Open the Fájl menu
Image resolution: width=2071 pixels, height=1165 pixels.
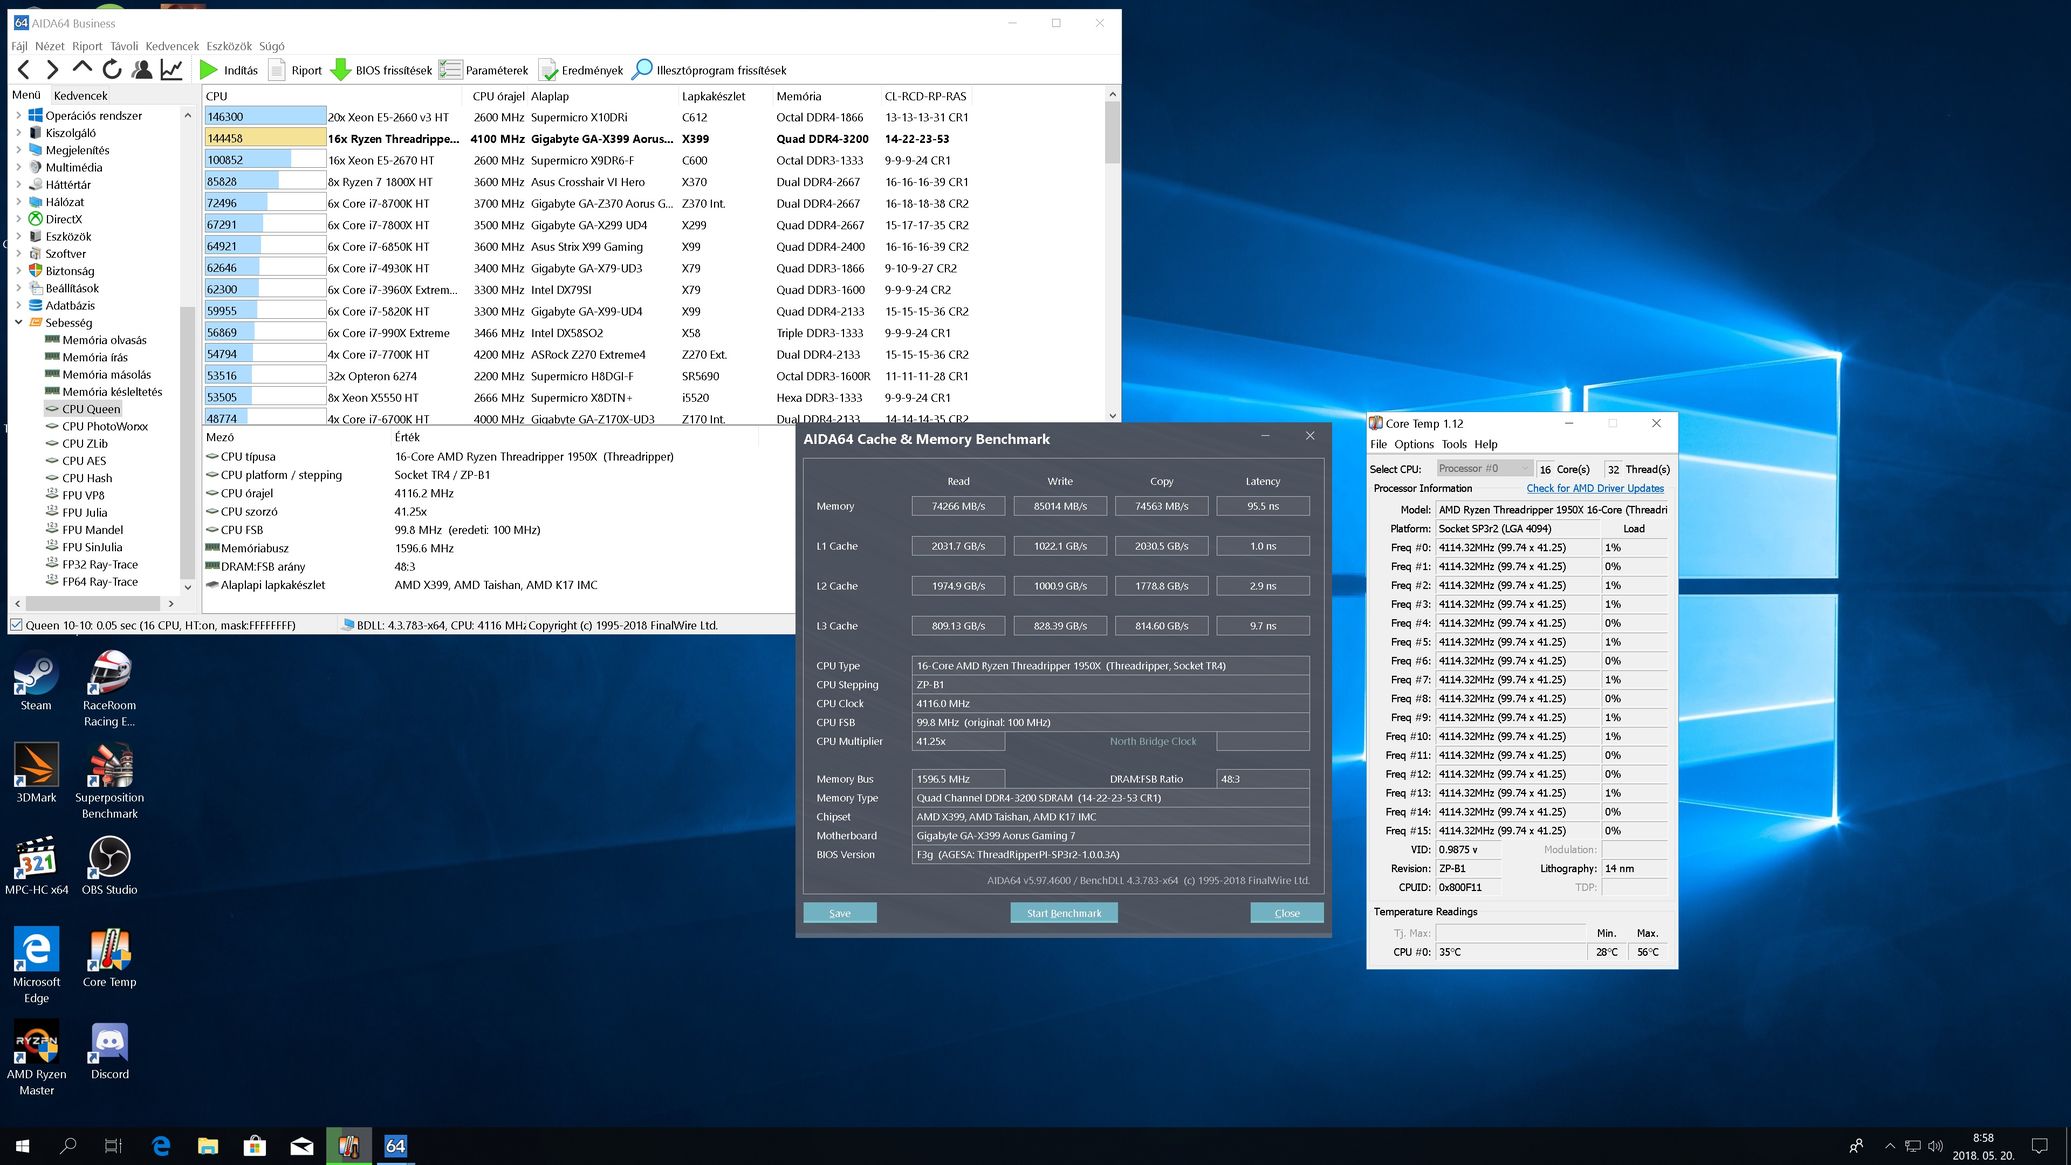click(19, 46)
